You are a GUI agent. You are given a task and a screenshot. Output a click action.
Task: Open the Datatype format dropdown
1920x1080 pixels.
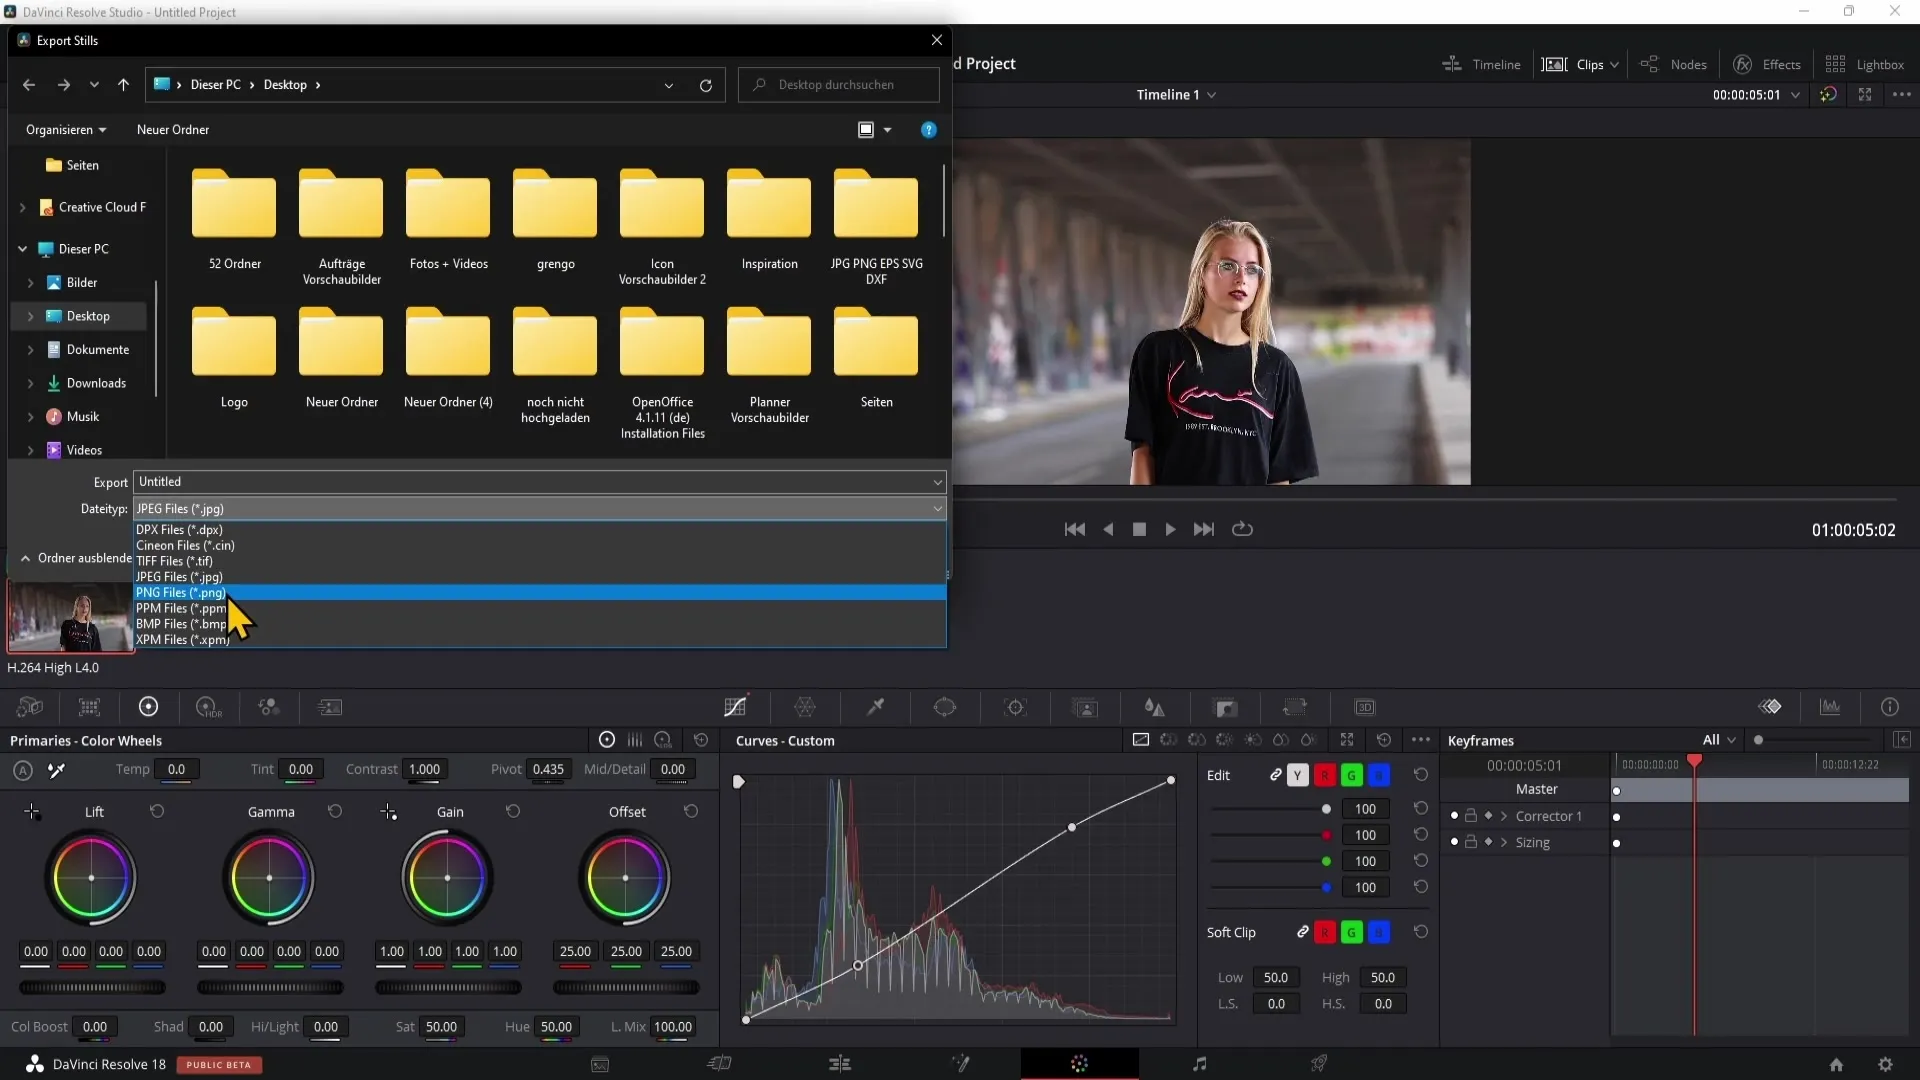pos(539,508)
